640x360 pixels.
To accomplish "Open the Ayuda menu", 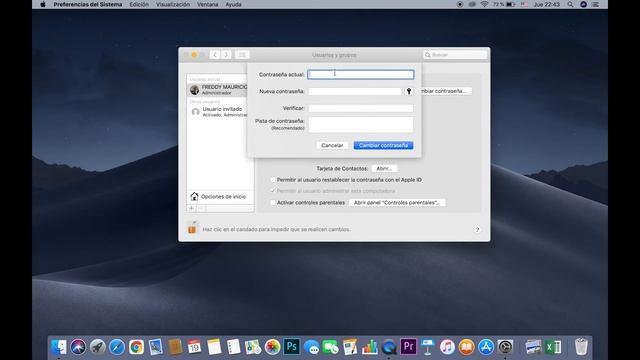I will click(x=233, y=4).
